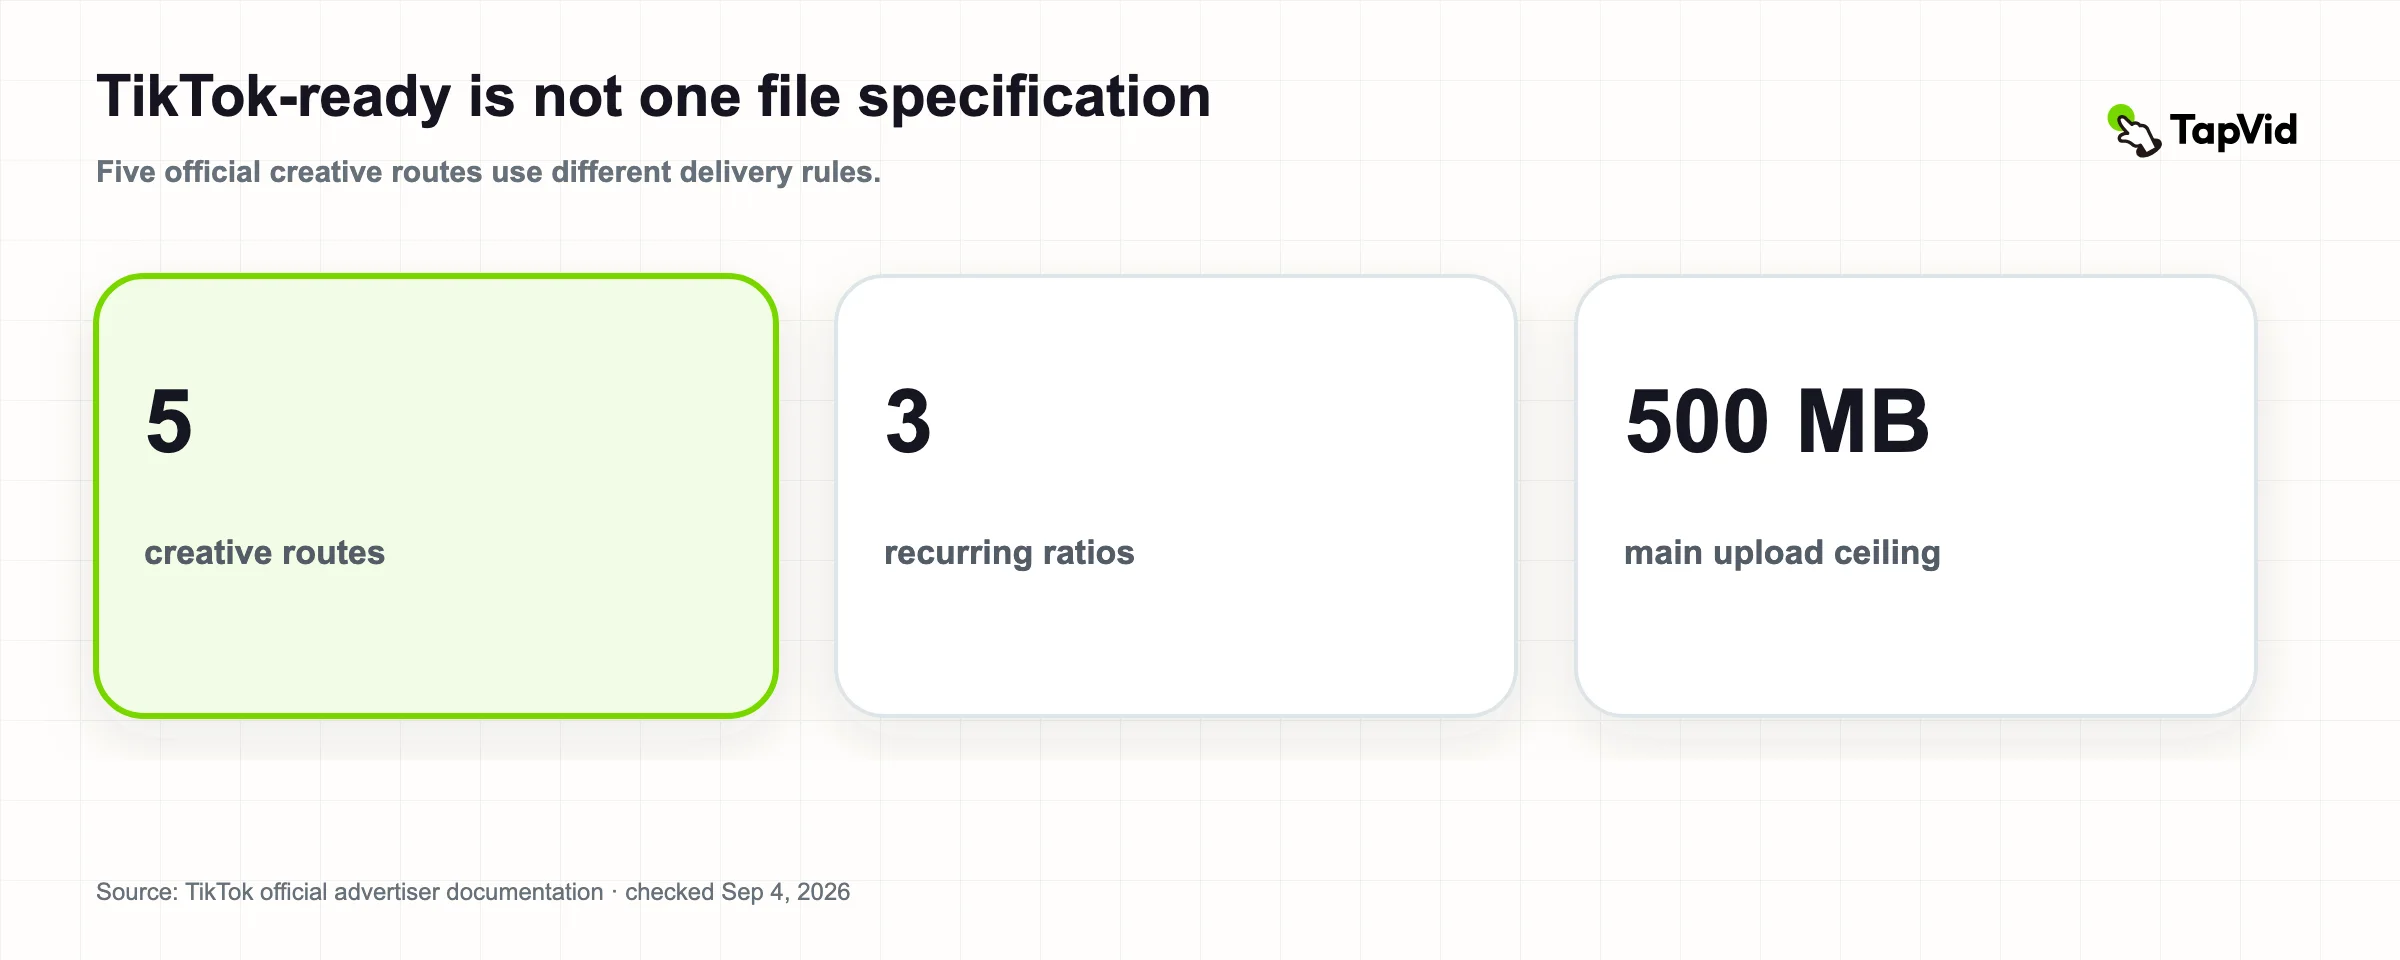Click the MB unit in third card

click(1863, 422)
